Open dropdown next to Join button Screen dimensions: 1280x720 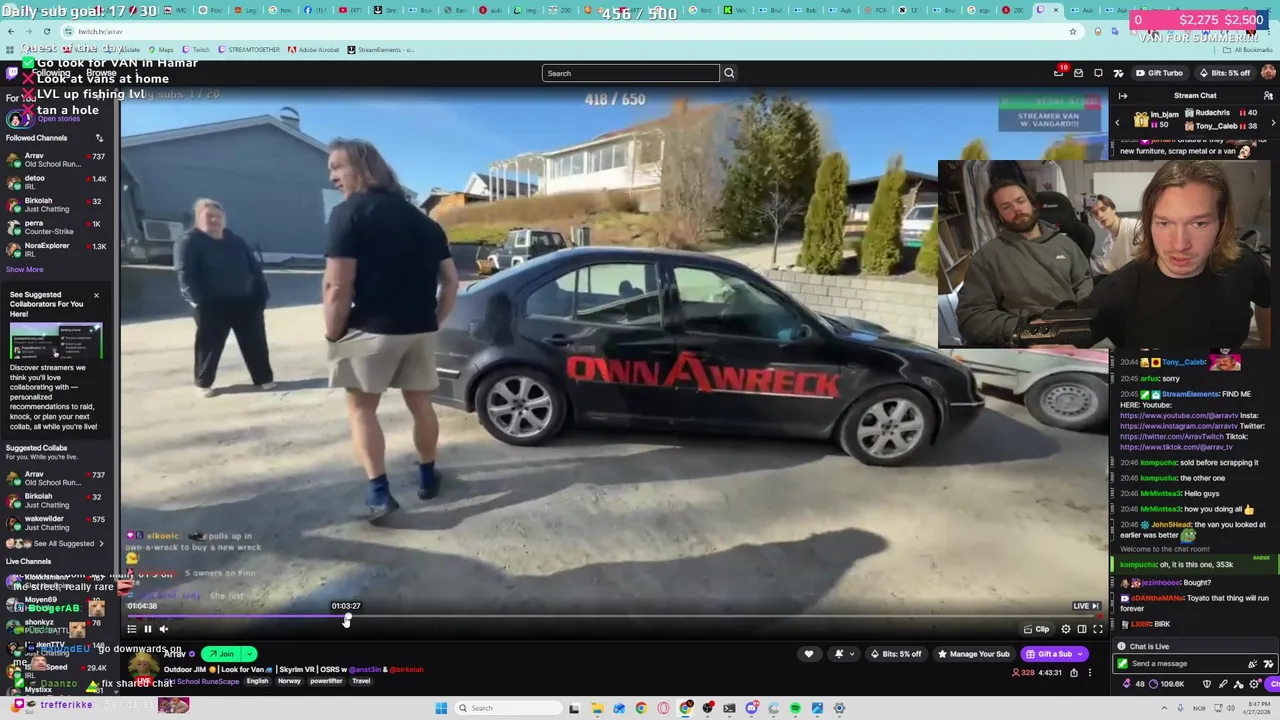(249, 654)
